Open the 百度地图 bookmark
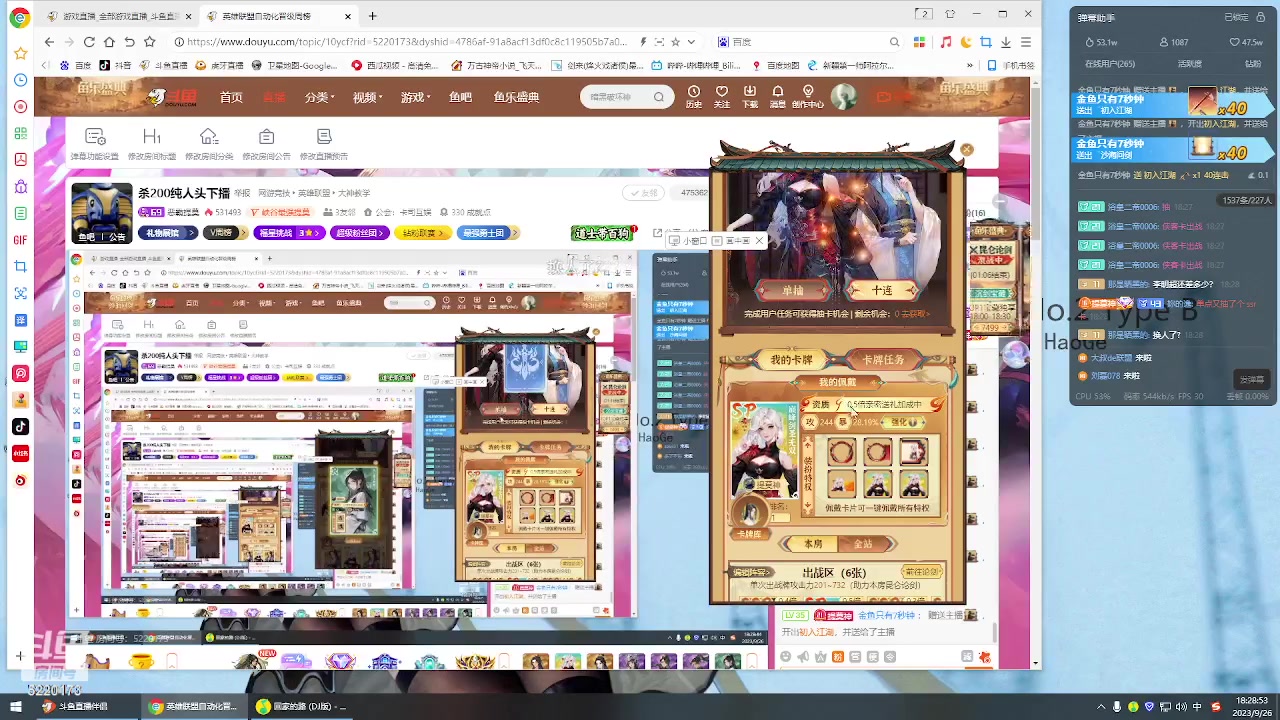 [775, 66]
